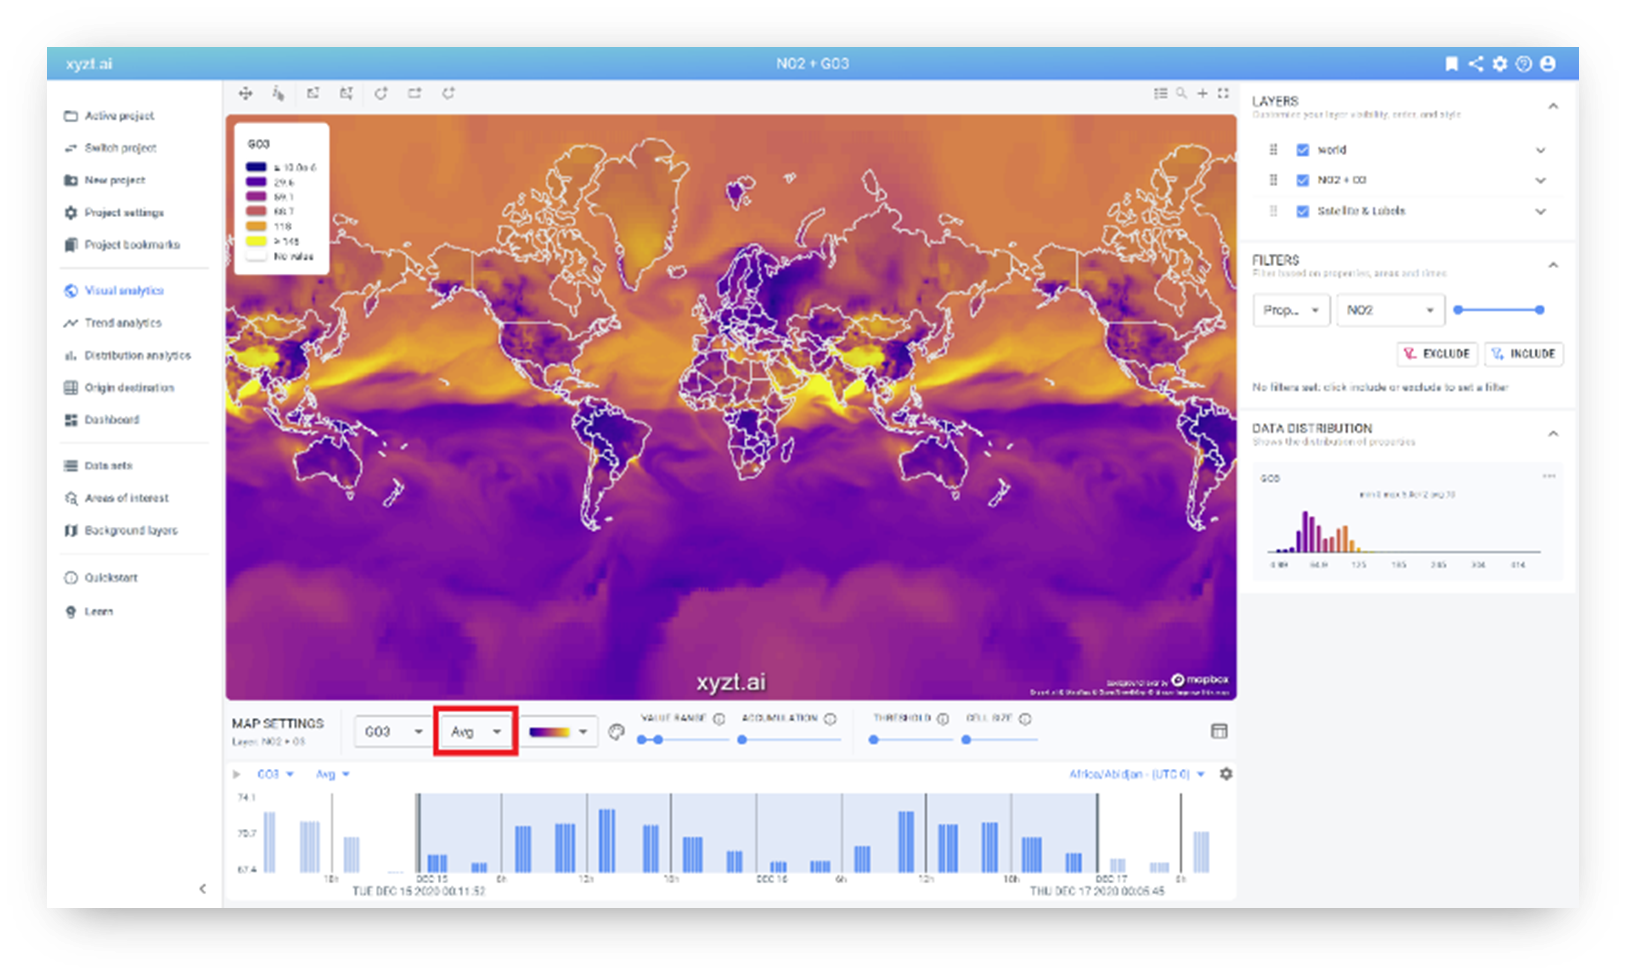
Task: Enter fullscreen map view
Action: (x=1223, y=93)
